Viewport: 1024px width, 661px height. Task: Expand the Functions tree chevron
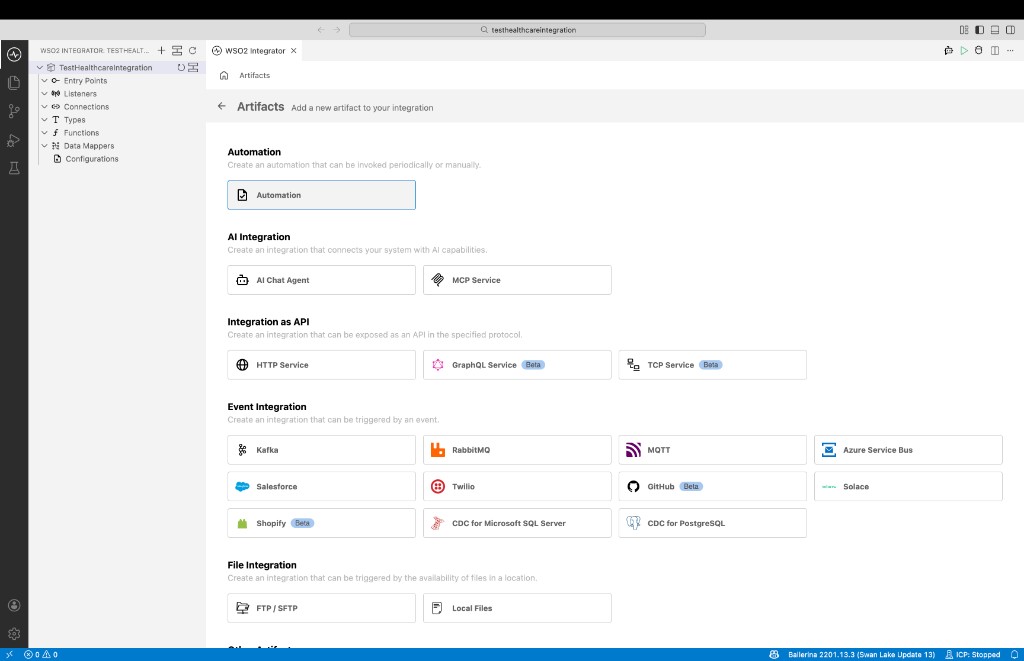(44, 133)
